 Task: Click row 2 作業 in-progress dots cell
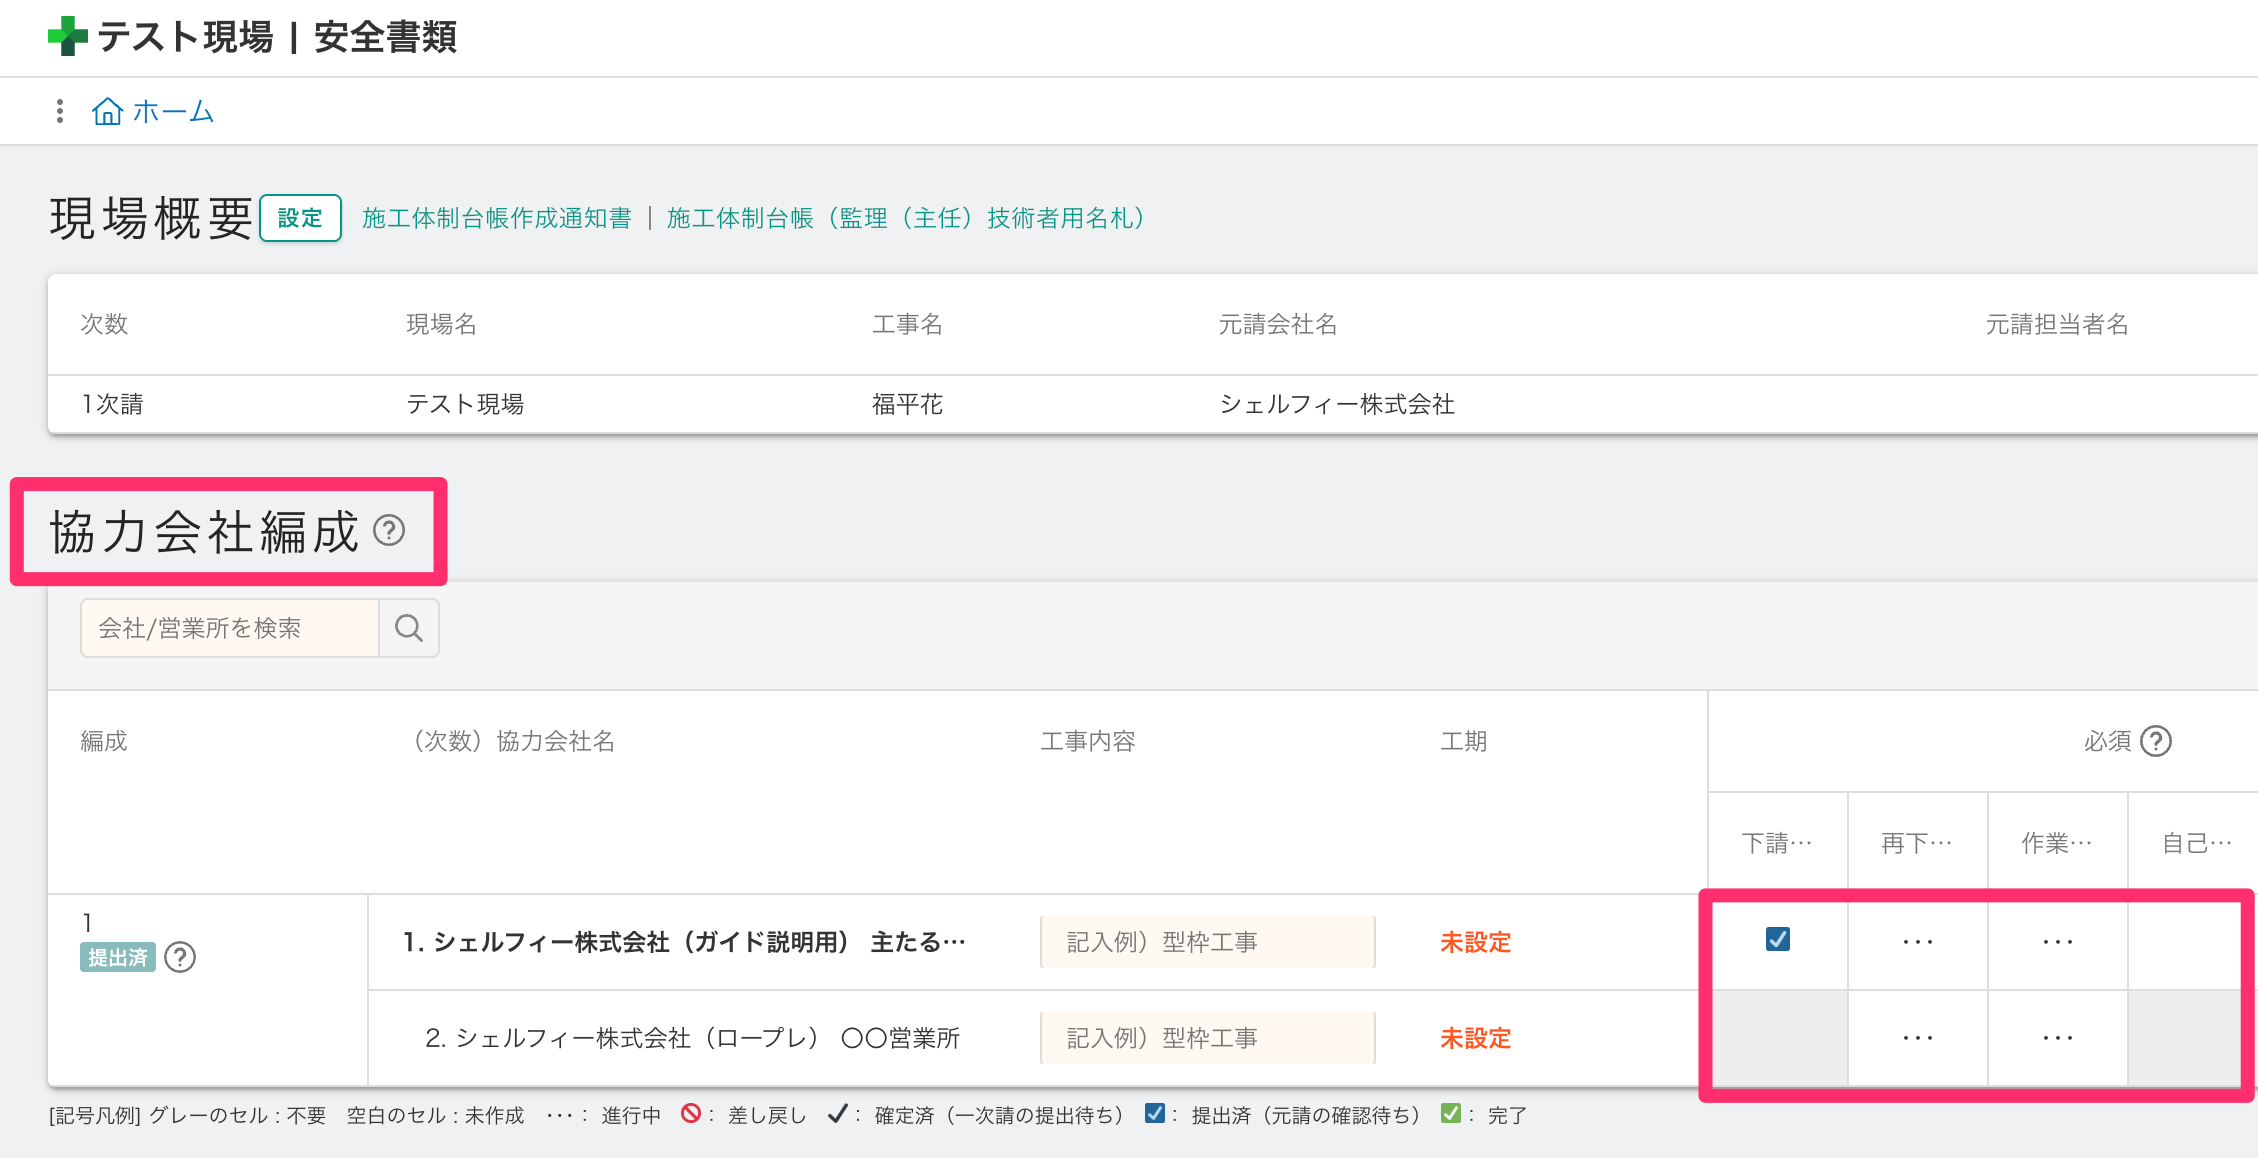coord(2057,1038)
